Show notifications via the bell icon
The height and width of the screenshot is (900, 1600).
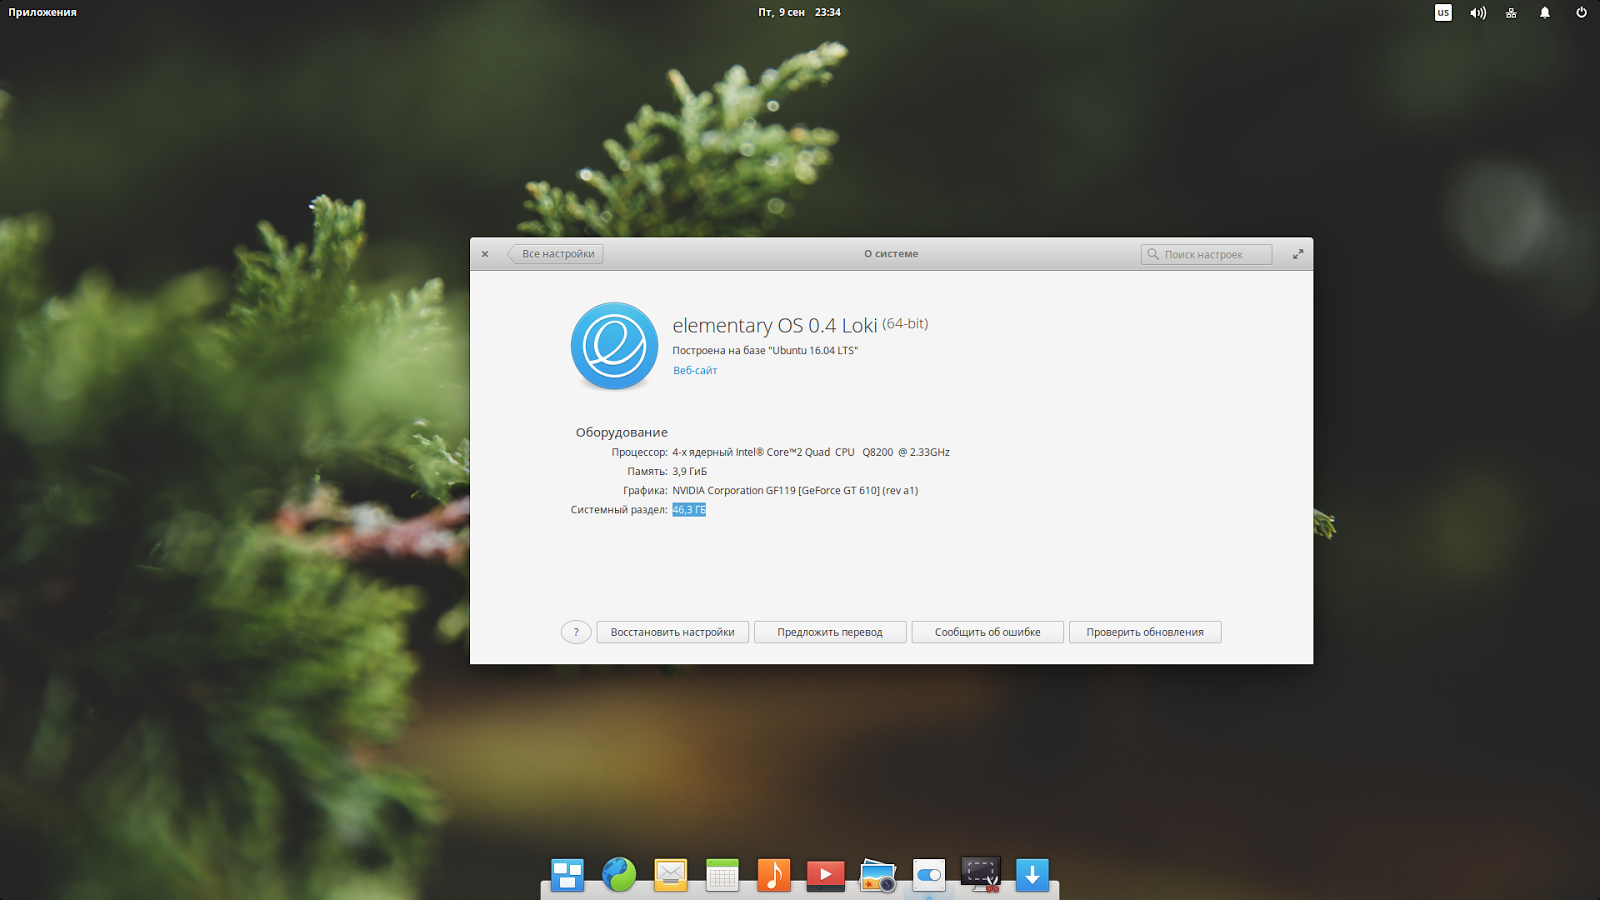[x=1545, y=13]
